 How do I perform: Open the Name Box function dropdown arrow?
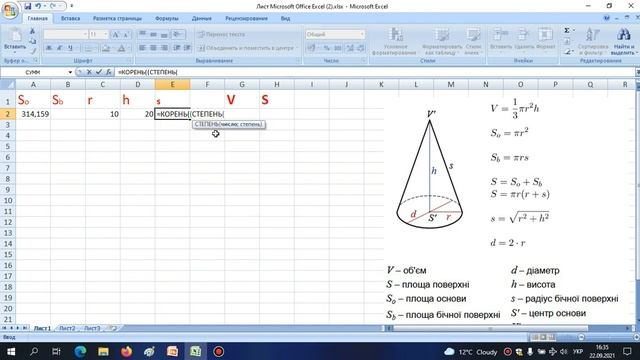point(70,72)
